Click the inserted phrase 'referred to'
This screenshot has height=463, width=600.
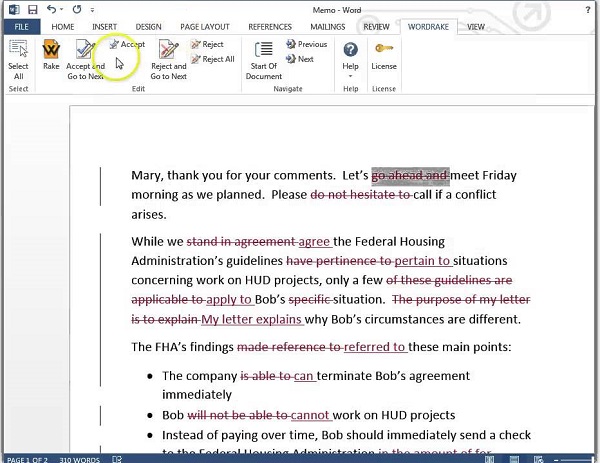coord(375,347)
